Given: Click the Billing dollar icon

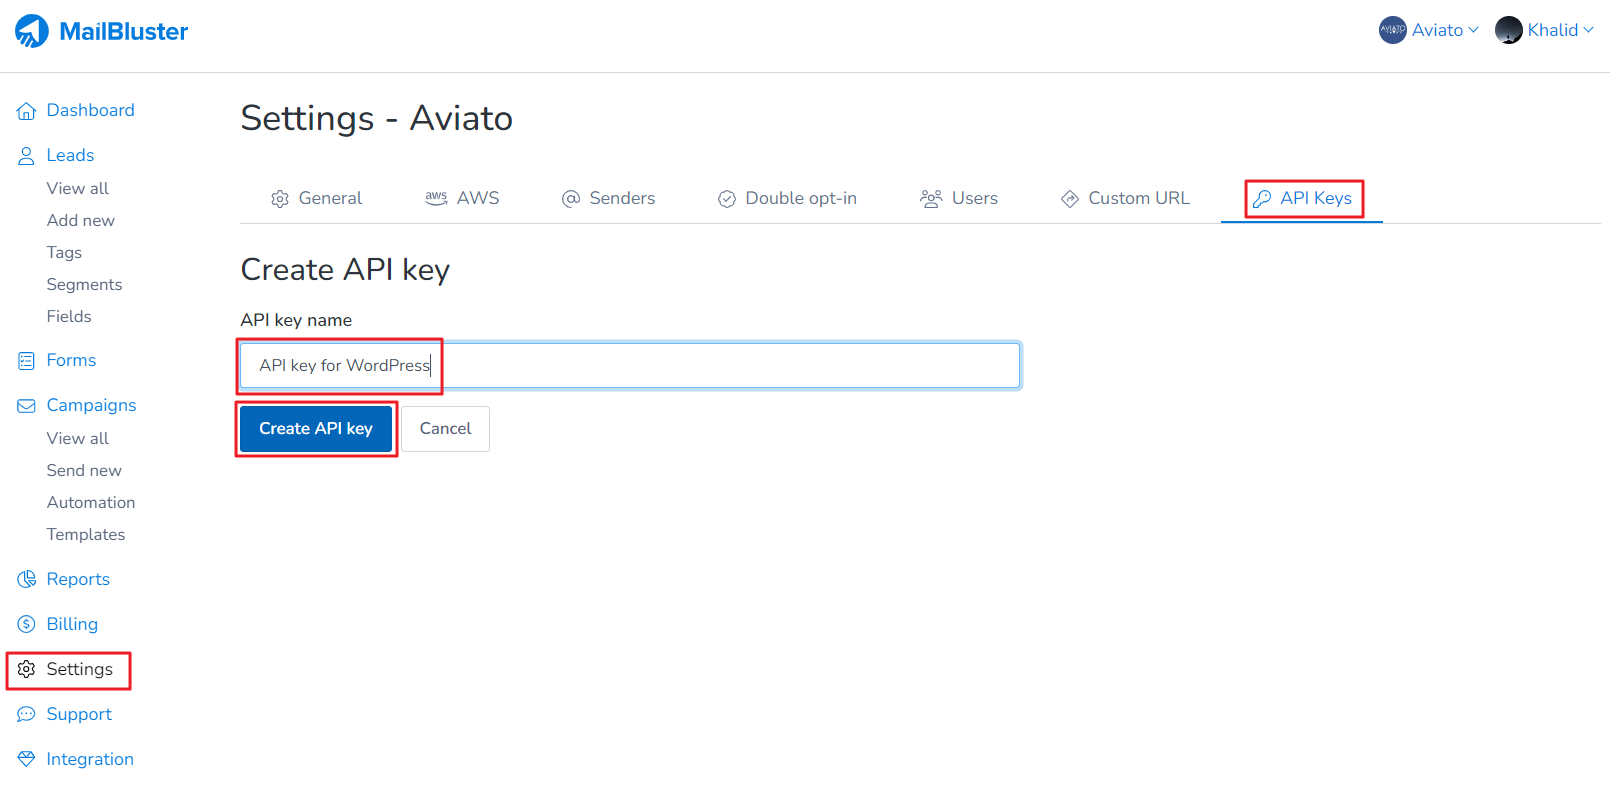Looking at the screenshot, I should (27, 625).
